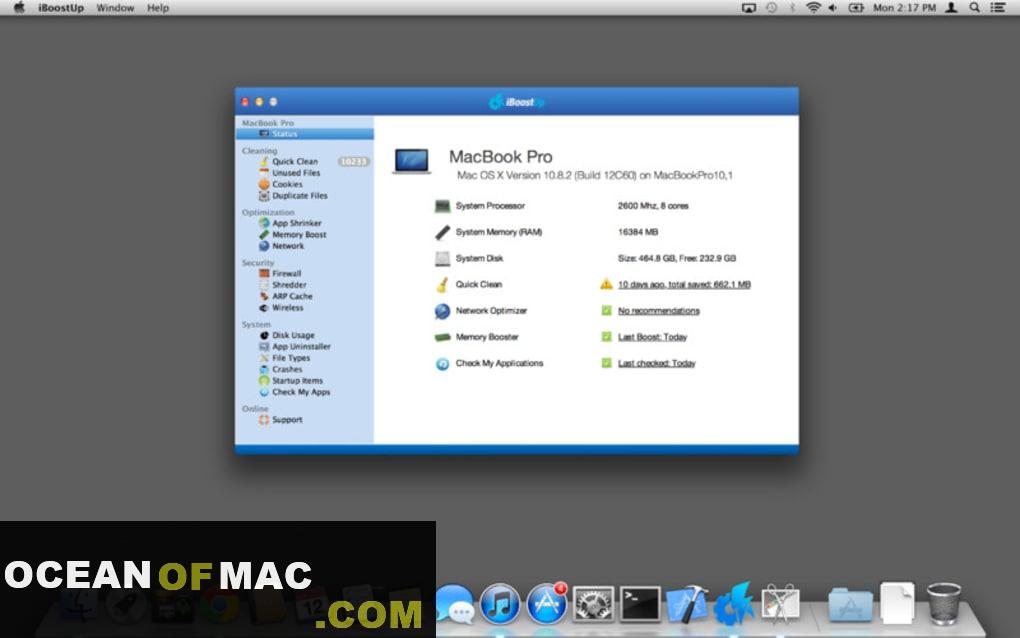Open Trash from the Dock
Image resolution: width=1020 pixels, height=638 pixels.
(x=943, y=604)
